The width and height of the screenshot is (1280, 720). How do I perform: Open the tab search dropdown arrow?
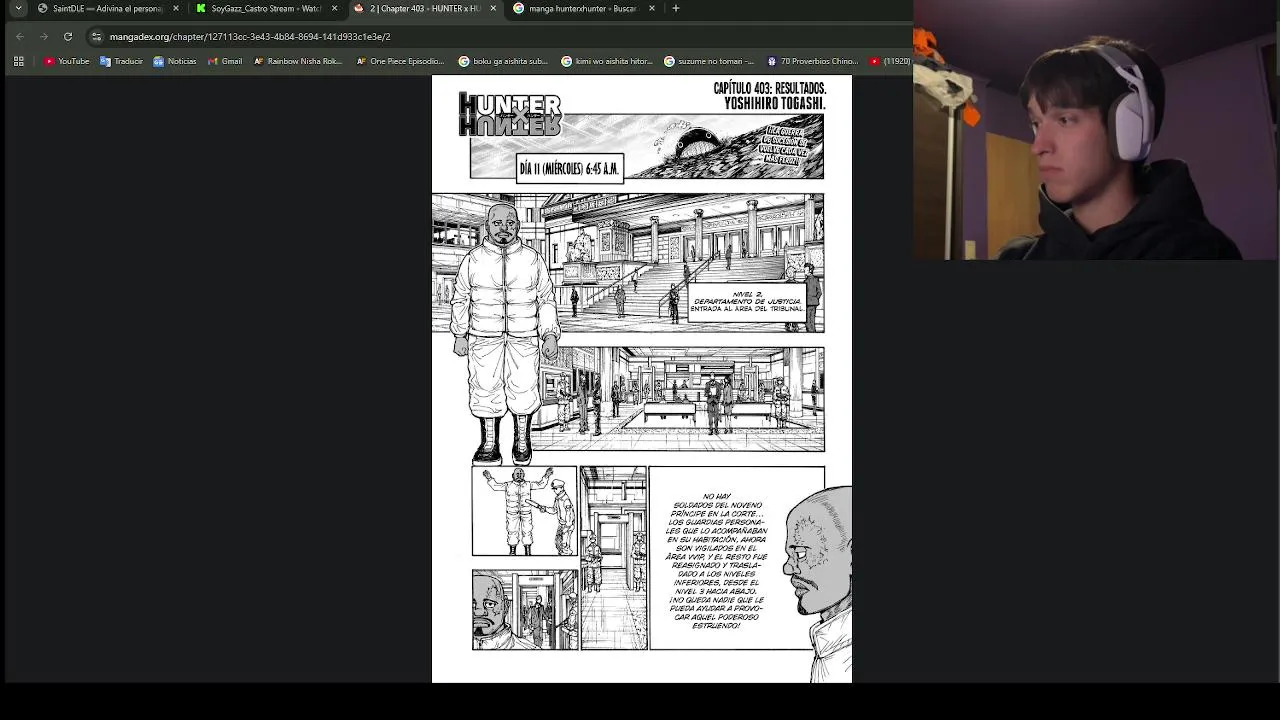tap(18, 8)
